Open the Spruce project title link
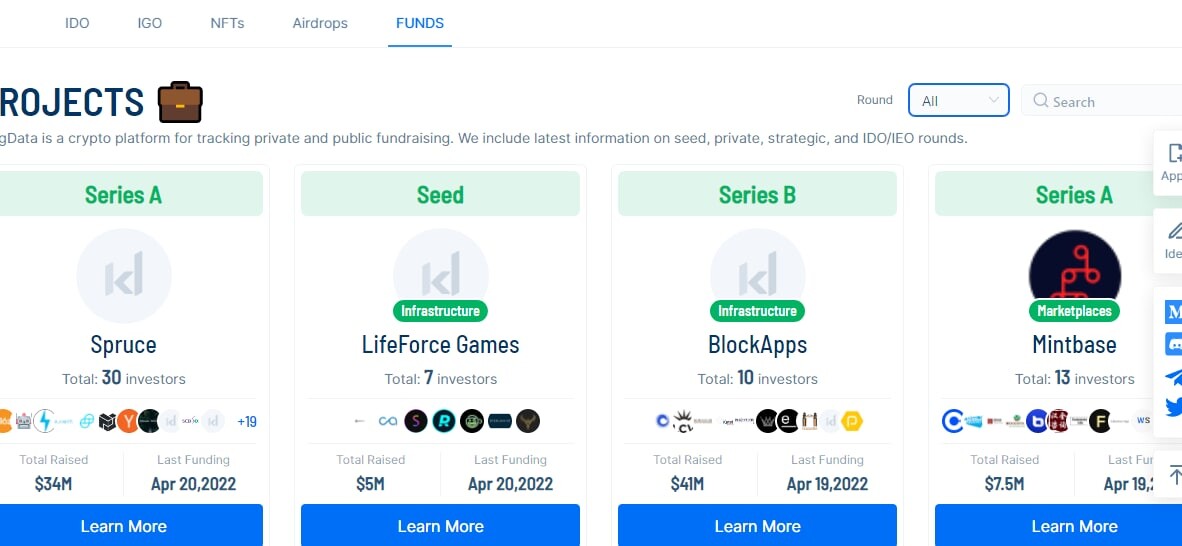This screenshot has width=1182, height=546. coord(124,345)
